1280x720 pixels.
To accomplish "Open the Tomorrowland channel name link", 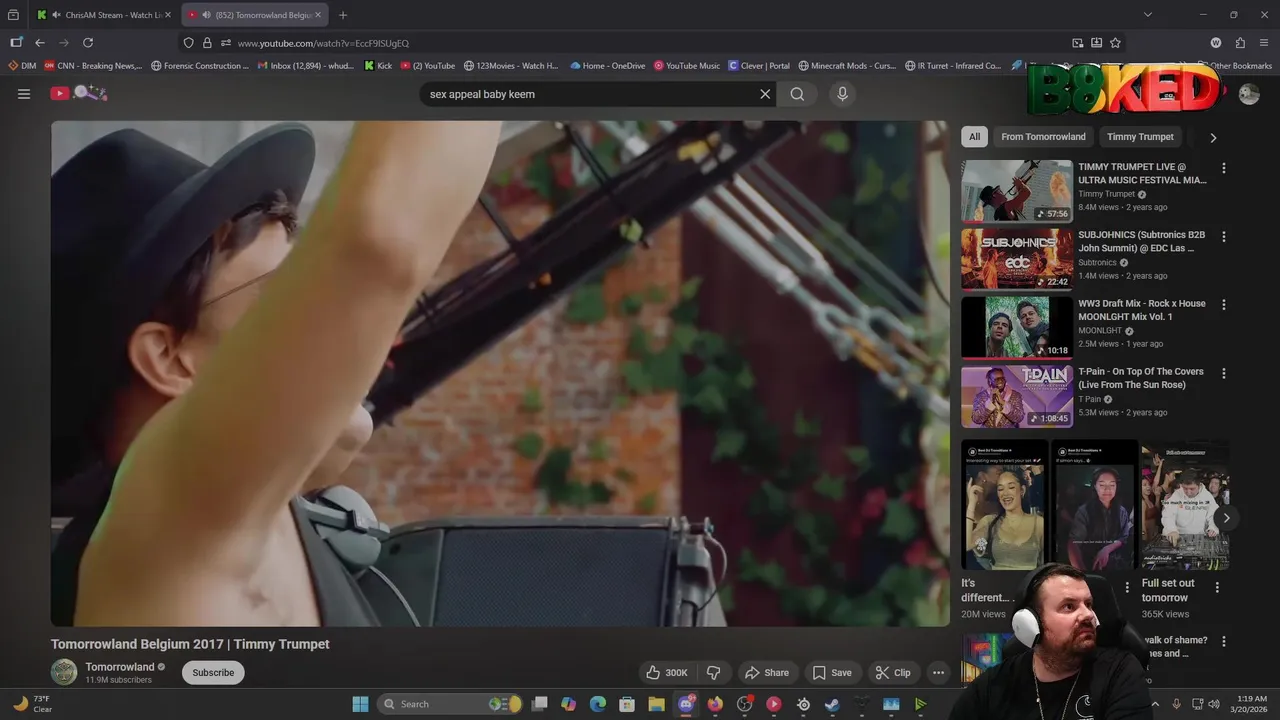I will (120, 667).
